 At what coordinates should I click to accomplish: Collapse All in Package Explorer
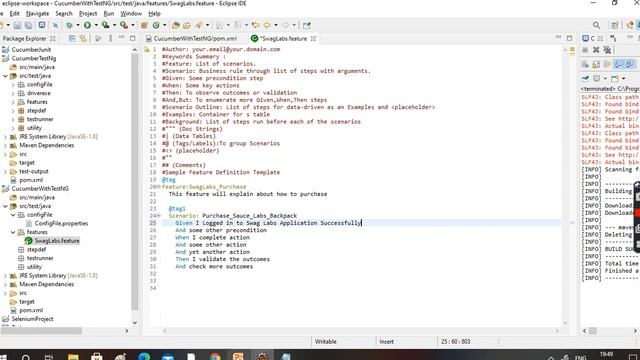click(x=72, y=38)
